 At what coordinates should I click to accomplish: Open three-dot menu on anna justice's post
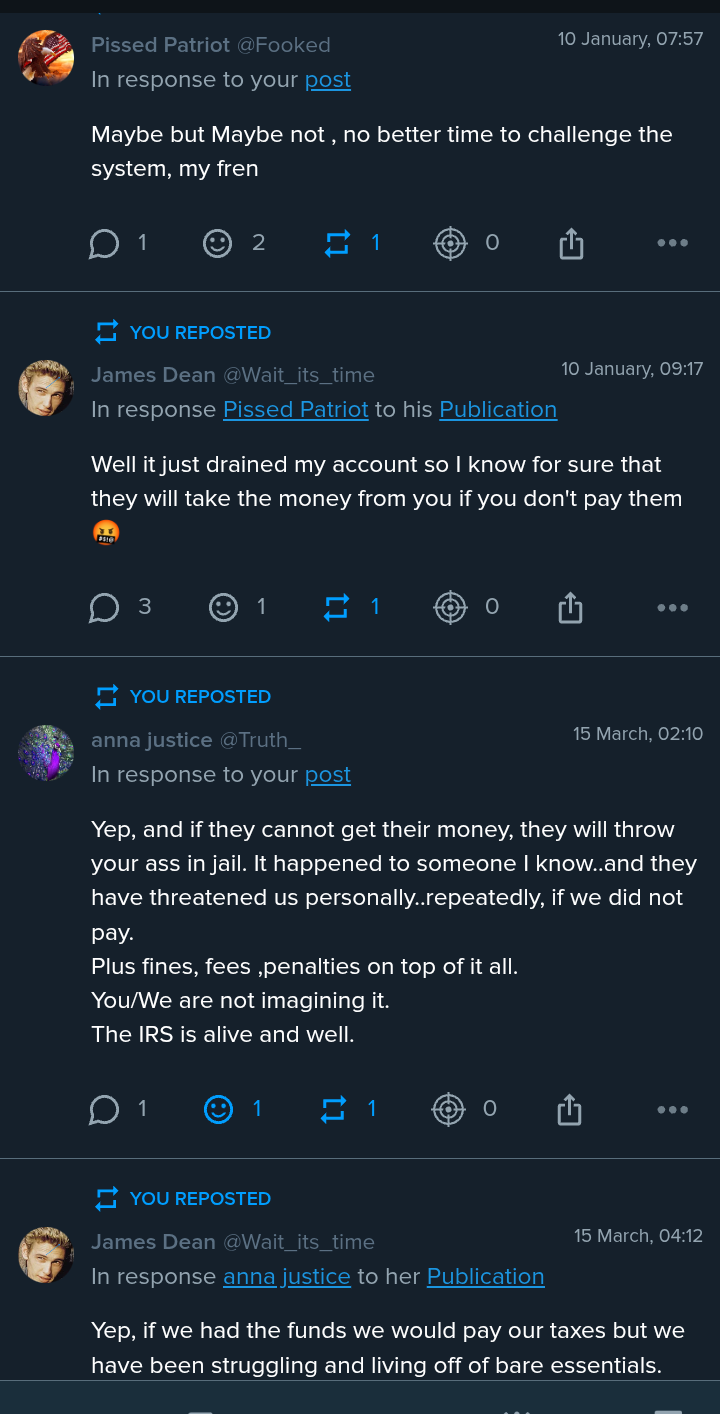672,1109
